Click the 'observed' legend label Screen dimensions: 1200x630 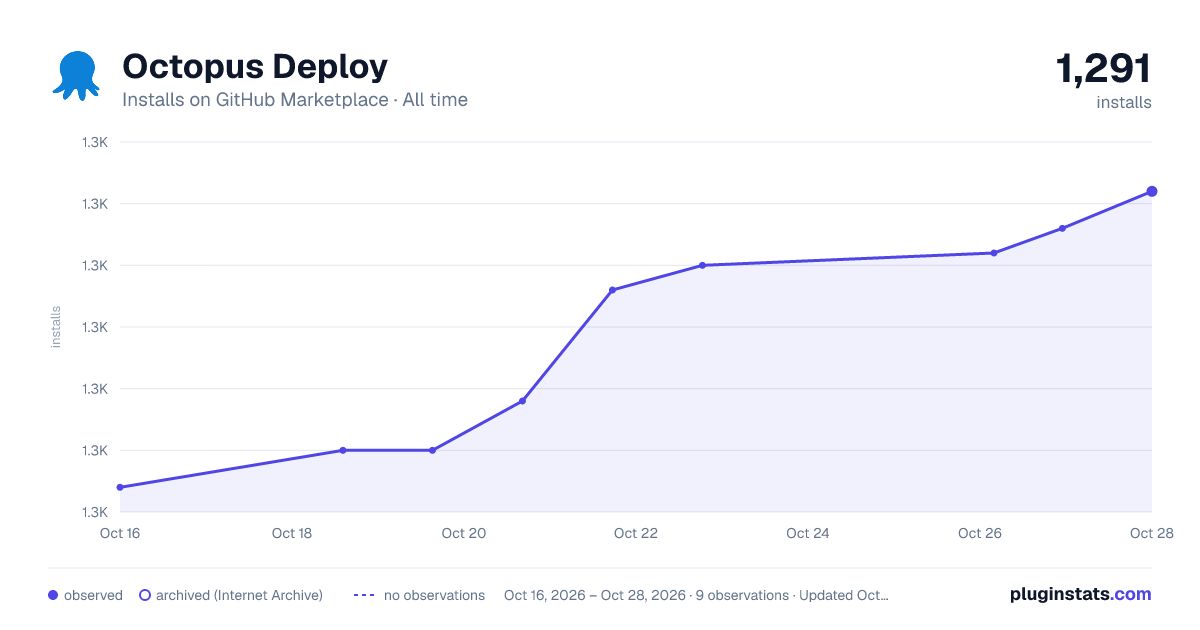click(93, 595)
